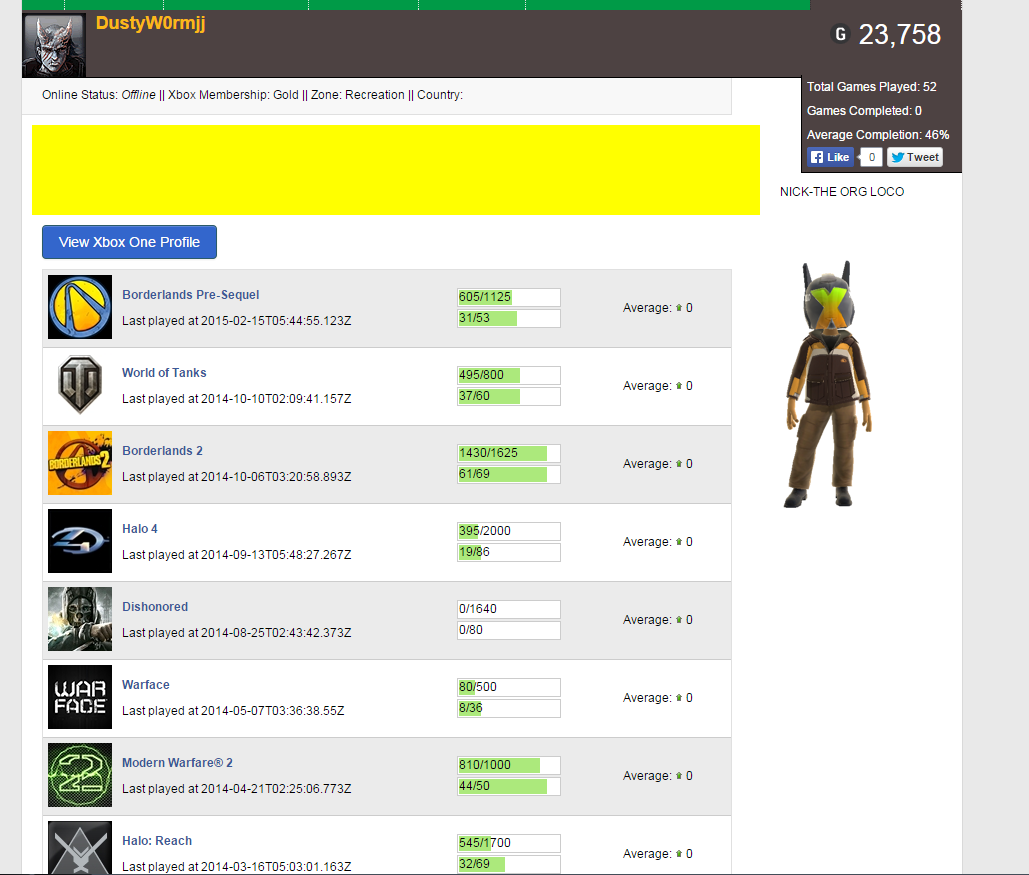The width and height of the screenshot is (1029, 875).
Task: Open the Modern Warfare® 2 link
Action: [x=177, y=763]
